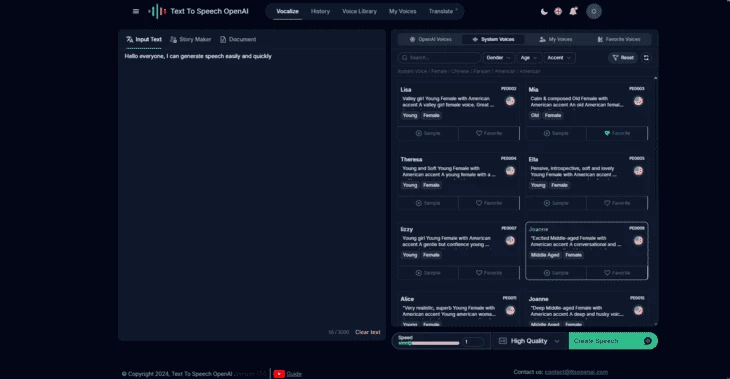Image resolution: width=730 pixels, height=379 pixels.
Task: Switch to the Vocalize tab
Action: pos(287,11)
